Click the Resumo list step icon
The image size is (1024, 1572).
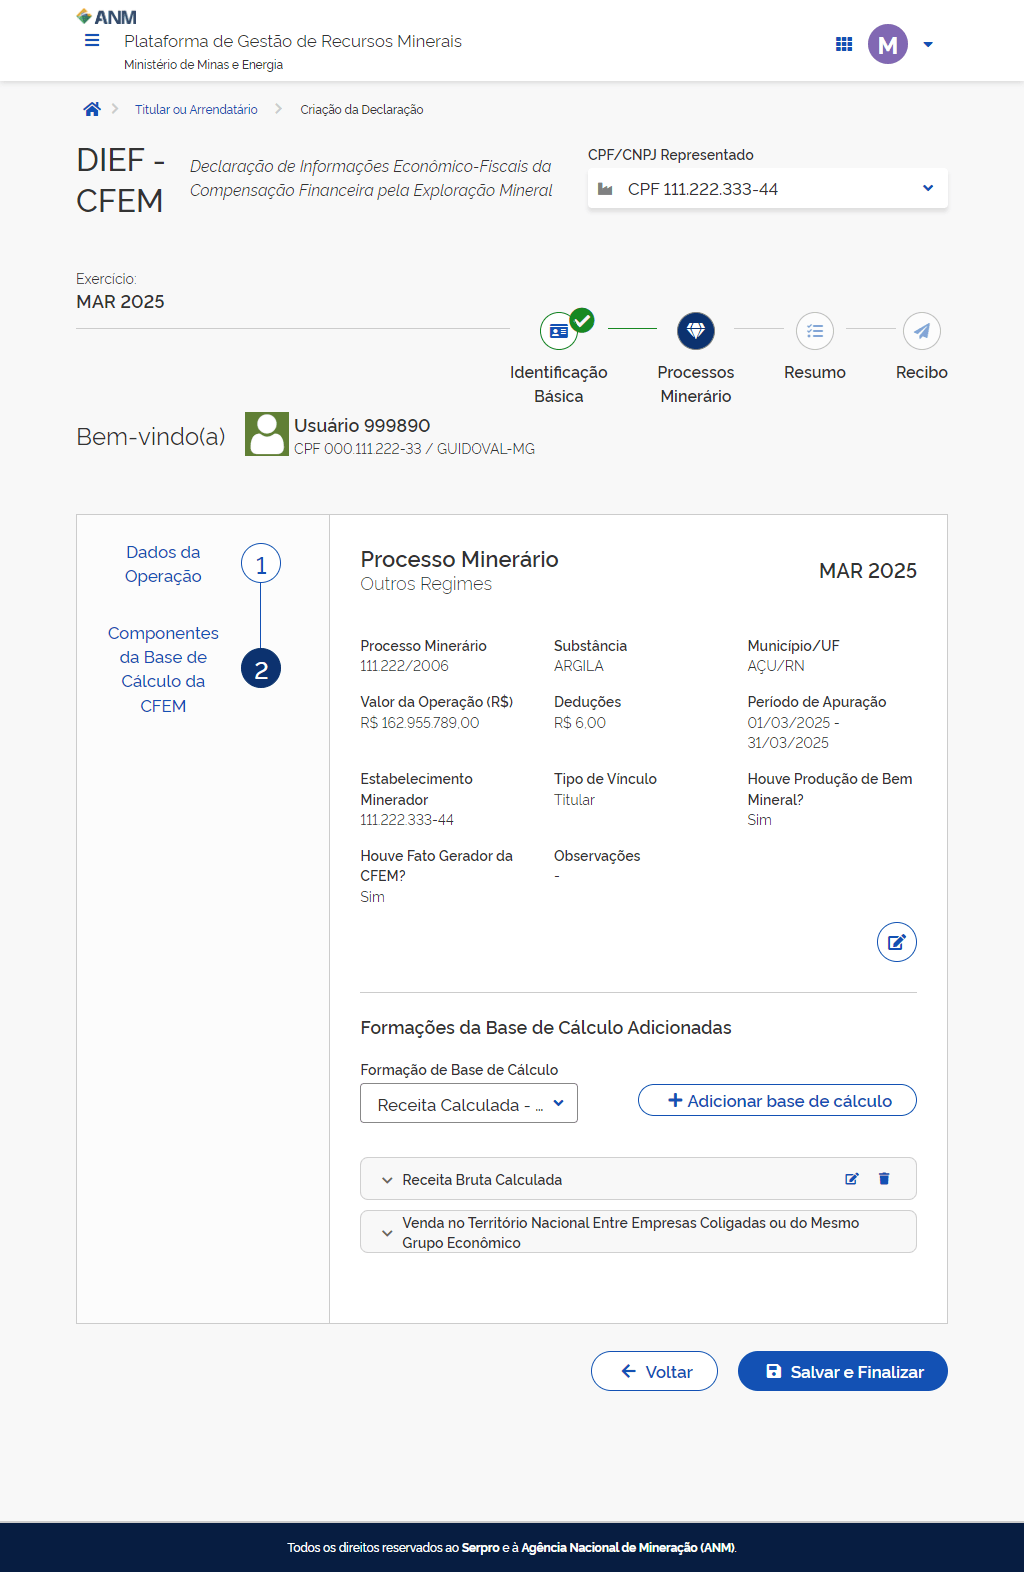(x=814, y=331)
